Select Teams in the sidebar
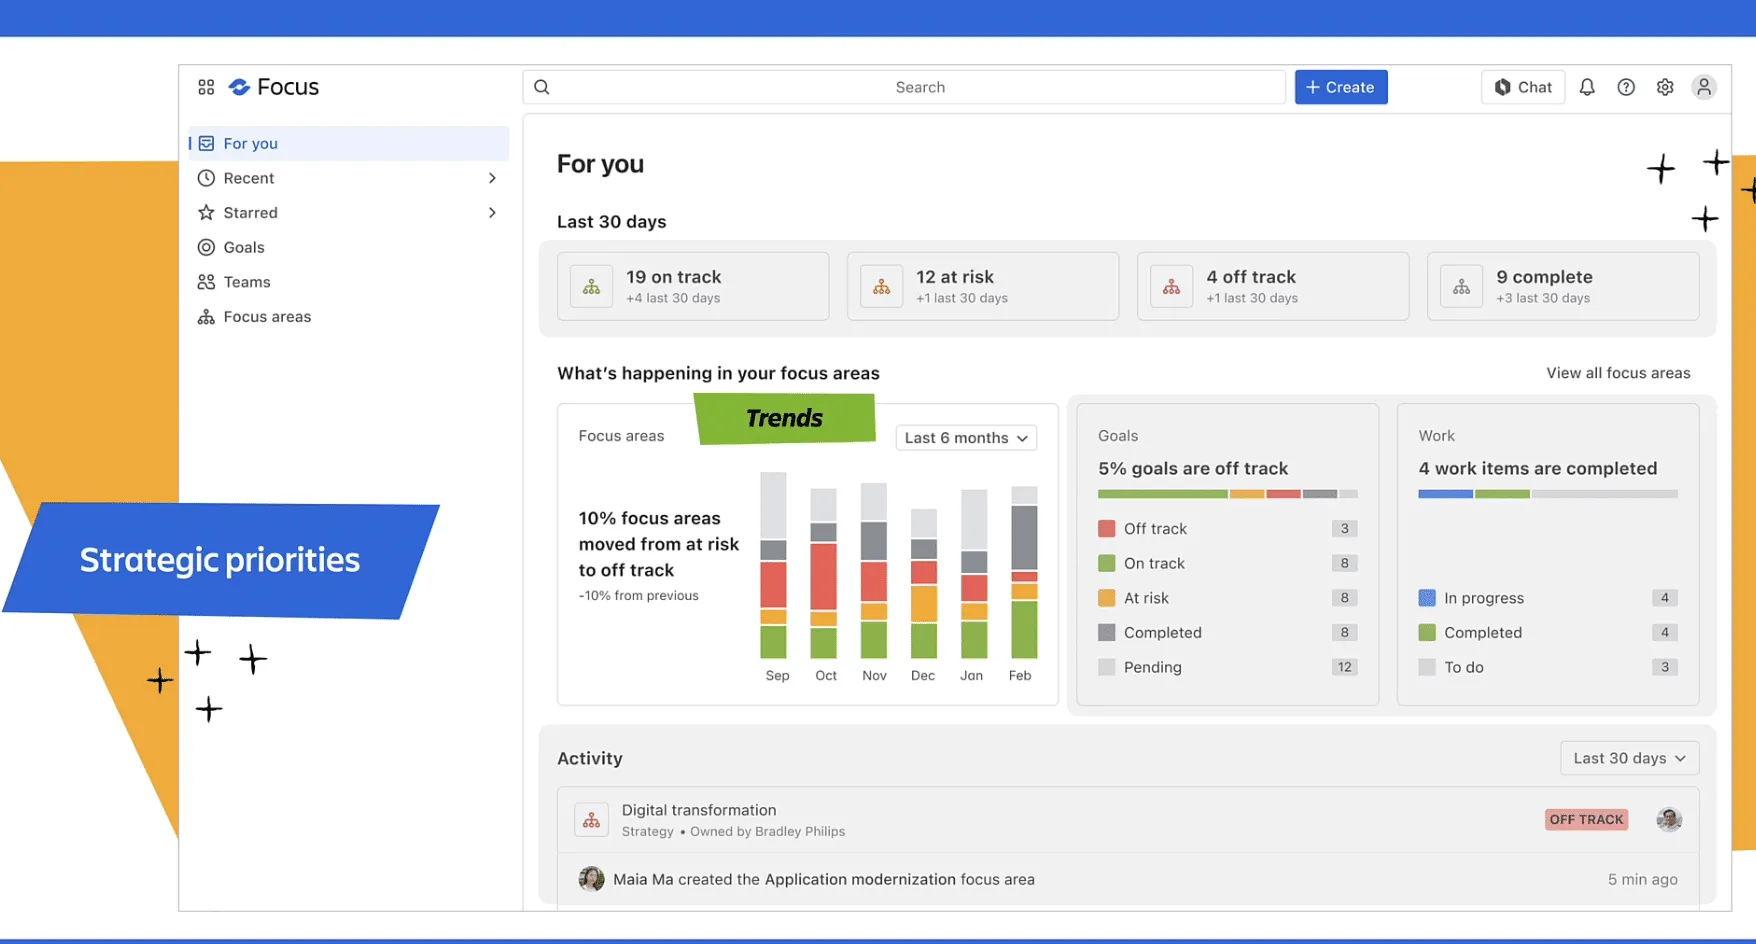1756x944 pixels. (247, 282)
